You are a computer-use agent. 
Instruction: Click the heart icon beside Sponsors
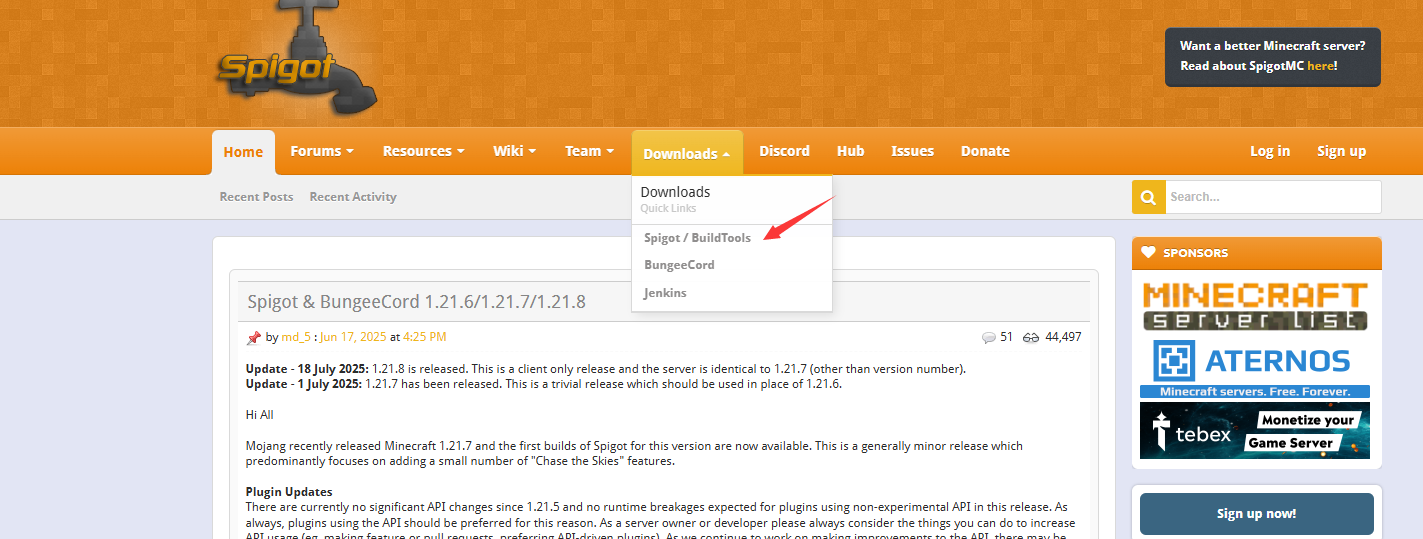(1148, 253)
